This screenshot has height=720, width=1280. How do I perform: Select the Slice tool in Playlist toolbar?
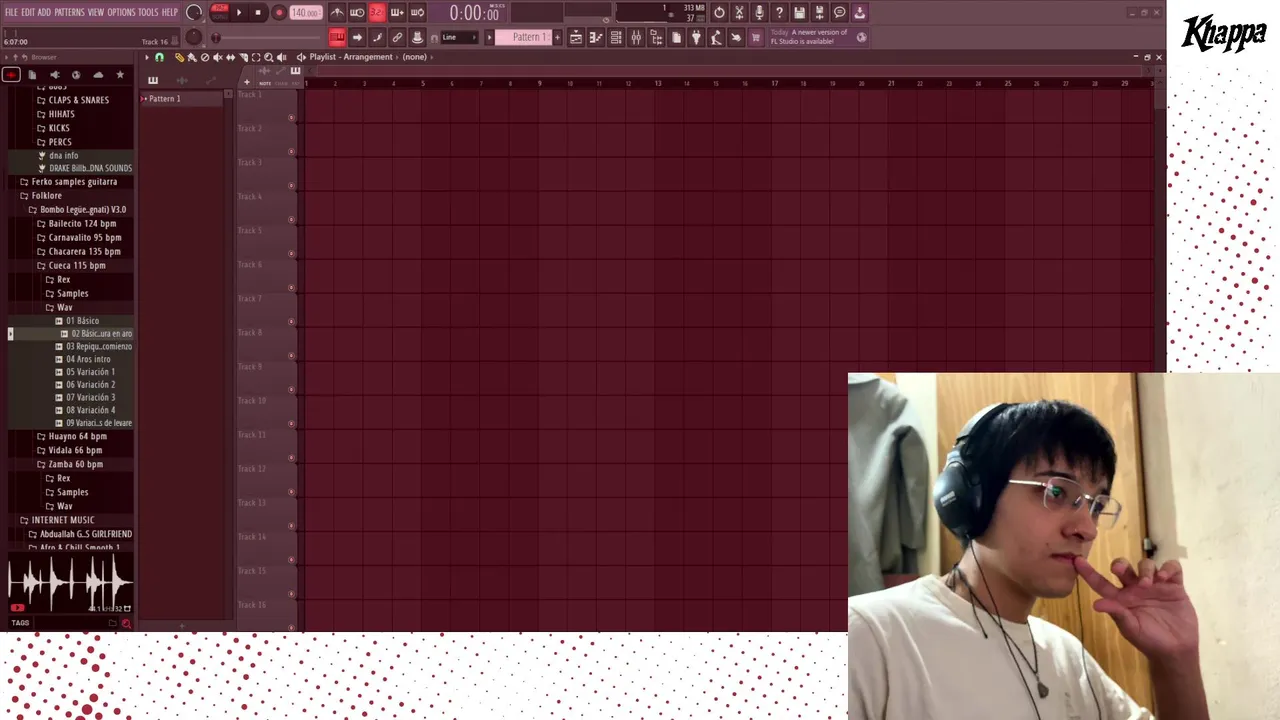(x=243, y=57)
